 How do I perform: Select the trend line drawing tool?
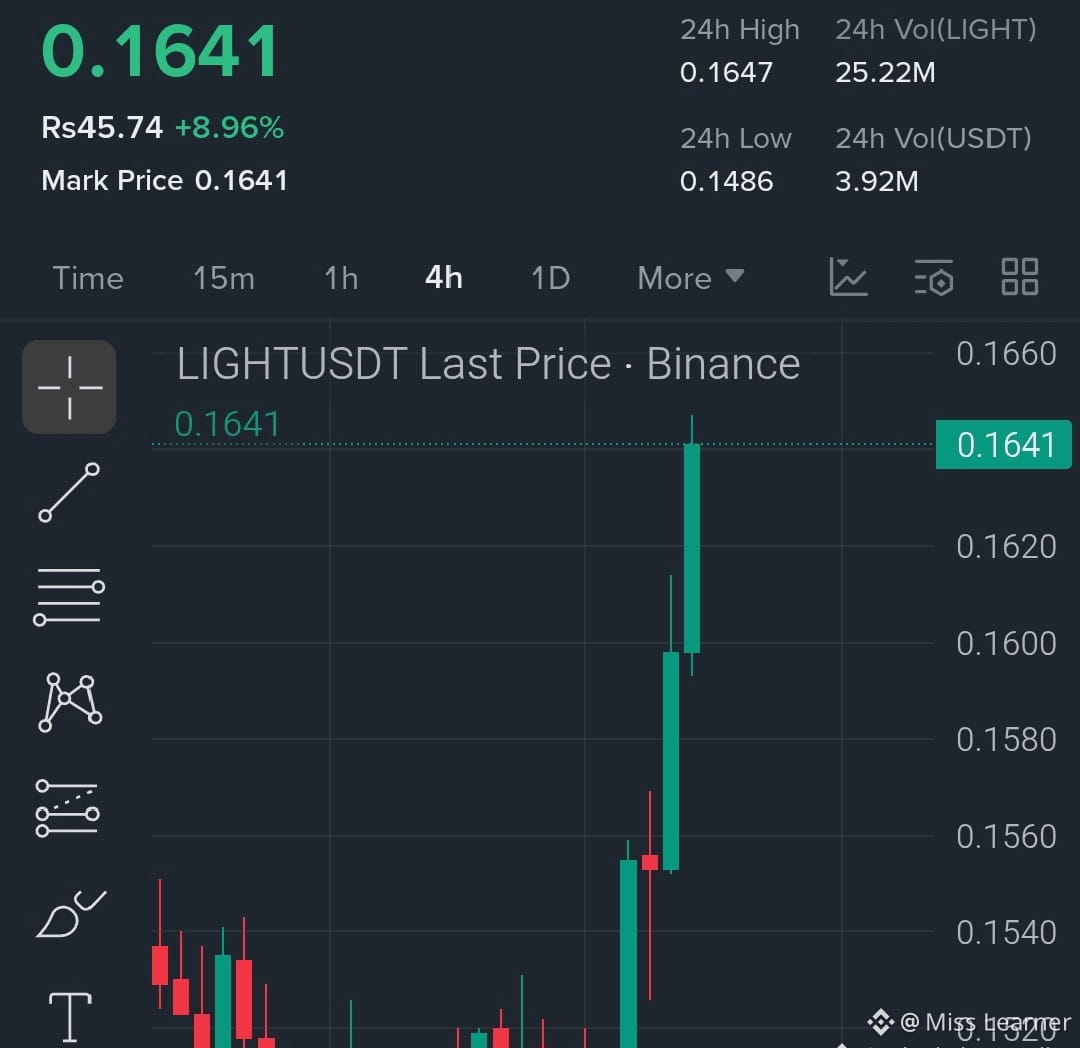click(69, 492)
